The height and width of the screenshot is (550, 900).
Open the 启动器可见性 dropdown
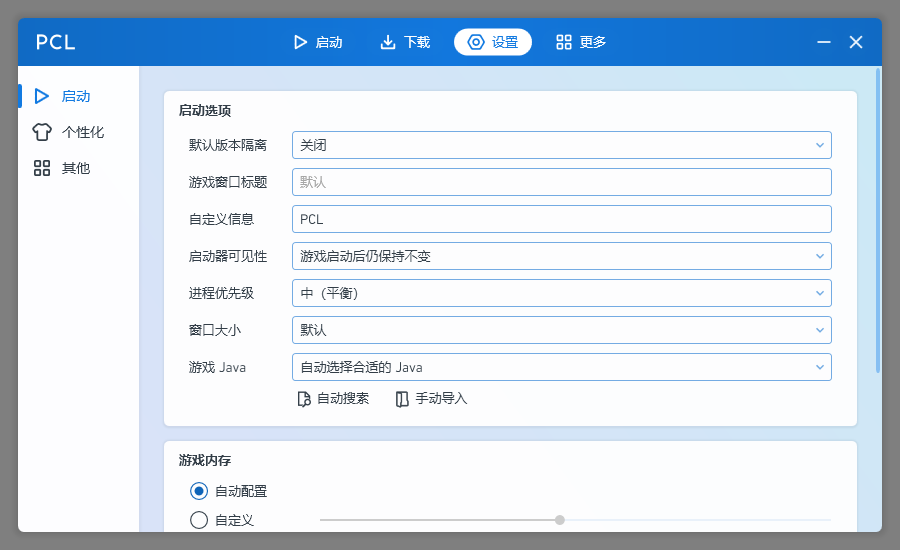click(x=561, y=256)
